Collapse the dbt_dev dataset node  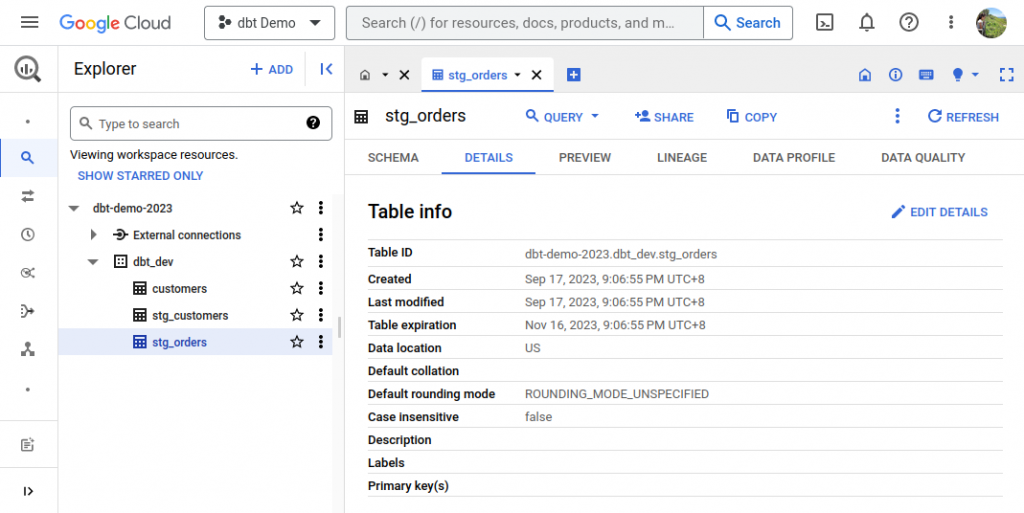coord(93,262)
